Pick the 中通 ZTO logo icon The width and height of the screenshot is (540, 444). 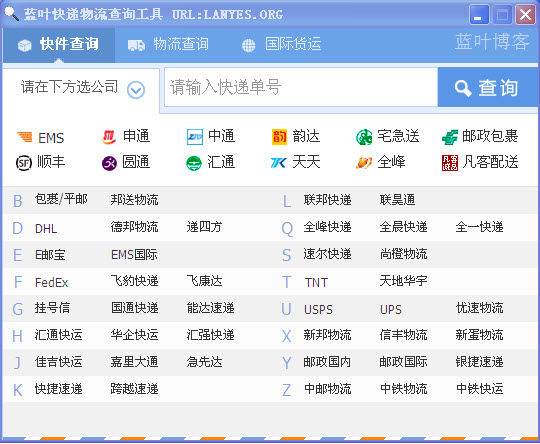coord(195,137)
